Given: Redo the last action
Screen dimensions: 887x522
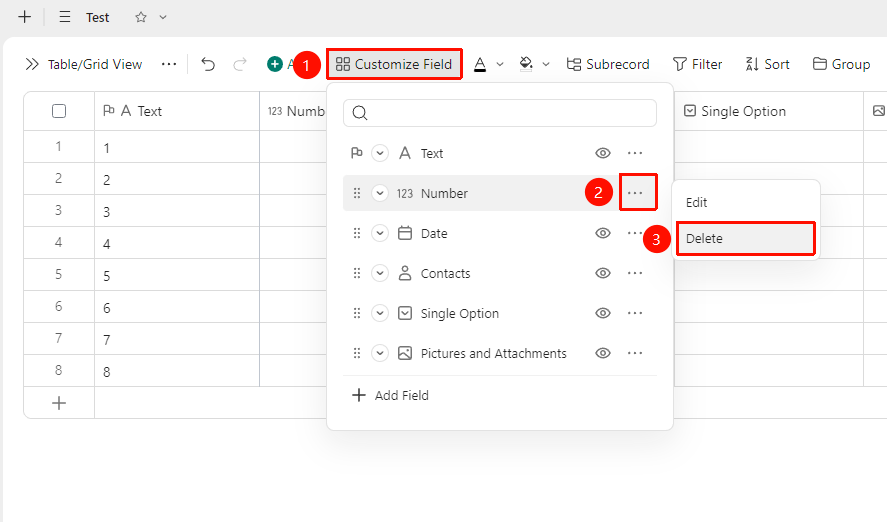Looking at the screenshot, I should pos(240,64).
